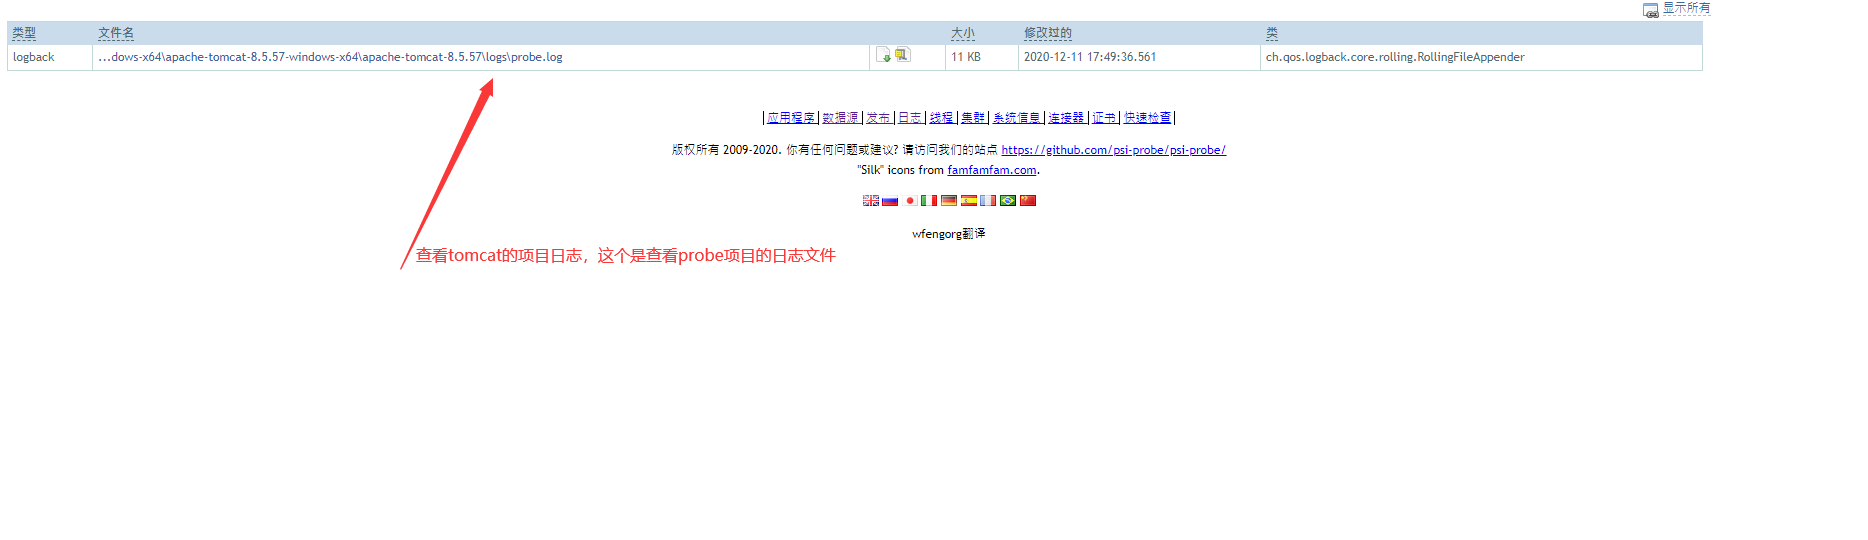Click the 文件名 column header
Image resolution: width=1868 pixels, height=540 pixels.
pyautogui.click(x=116, y=33)
